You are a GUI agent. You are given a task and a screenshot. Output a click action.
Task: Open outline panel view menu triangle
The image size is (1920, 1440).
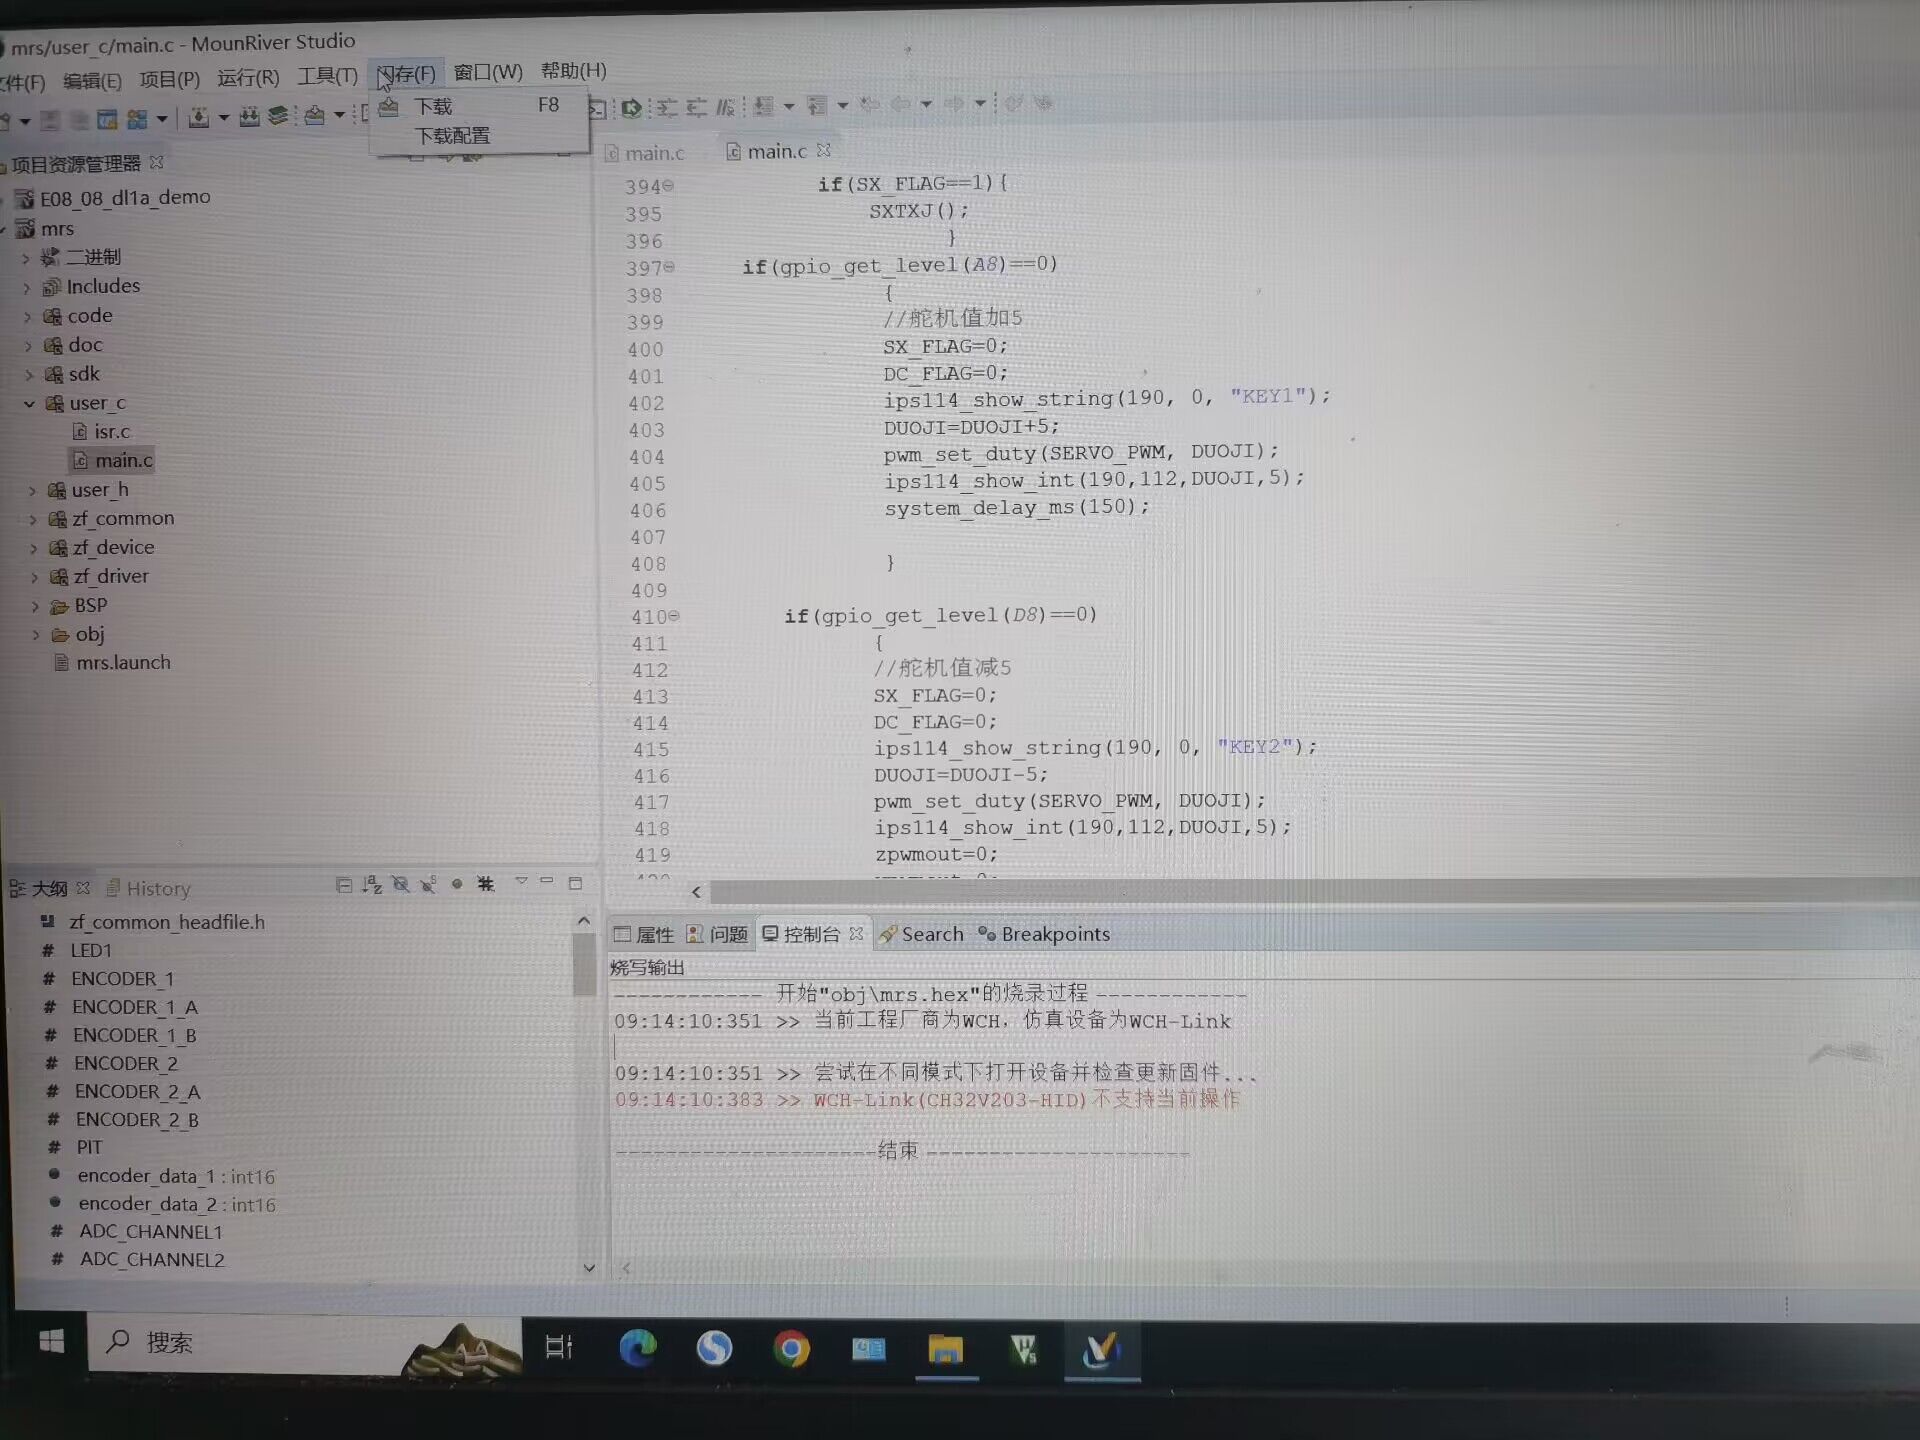[521, 881]
